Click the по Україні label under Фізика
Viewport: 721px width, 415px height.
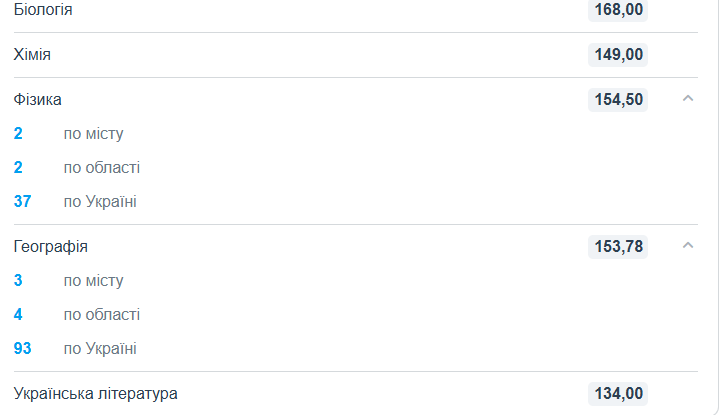click(100, 202)
